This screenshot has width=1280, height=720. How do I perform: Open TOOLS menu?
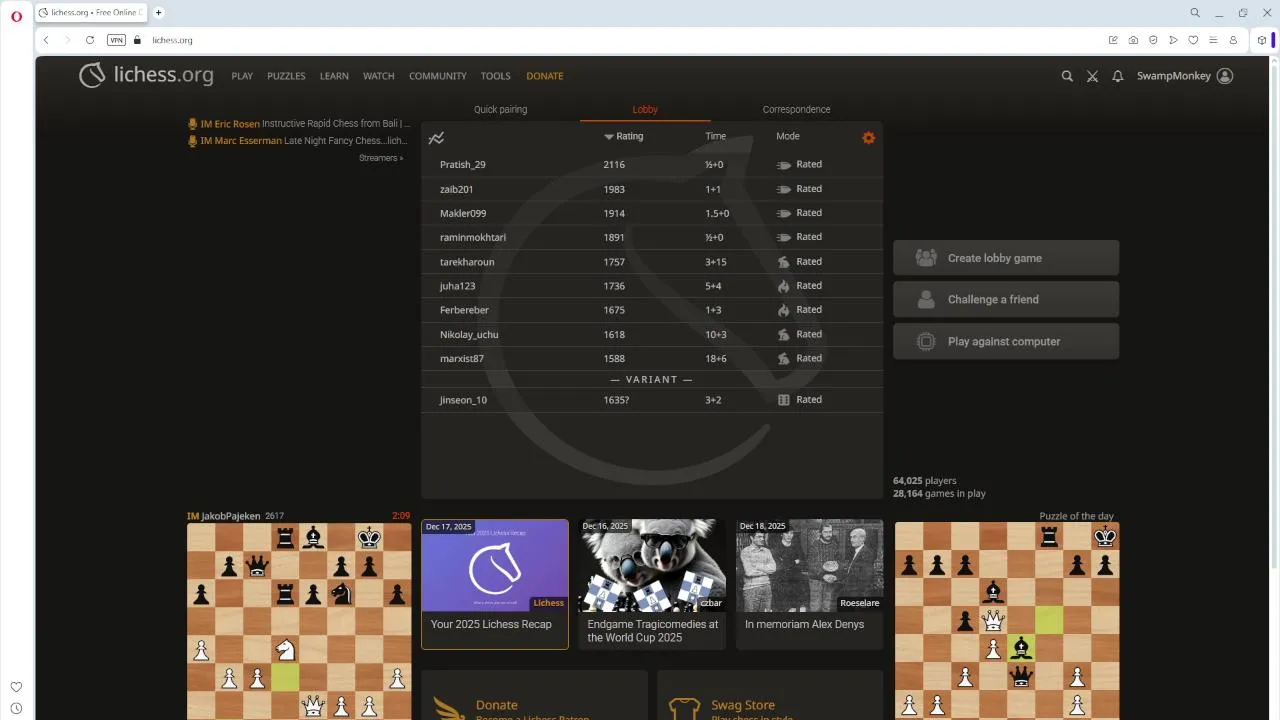495,76
